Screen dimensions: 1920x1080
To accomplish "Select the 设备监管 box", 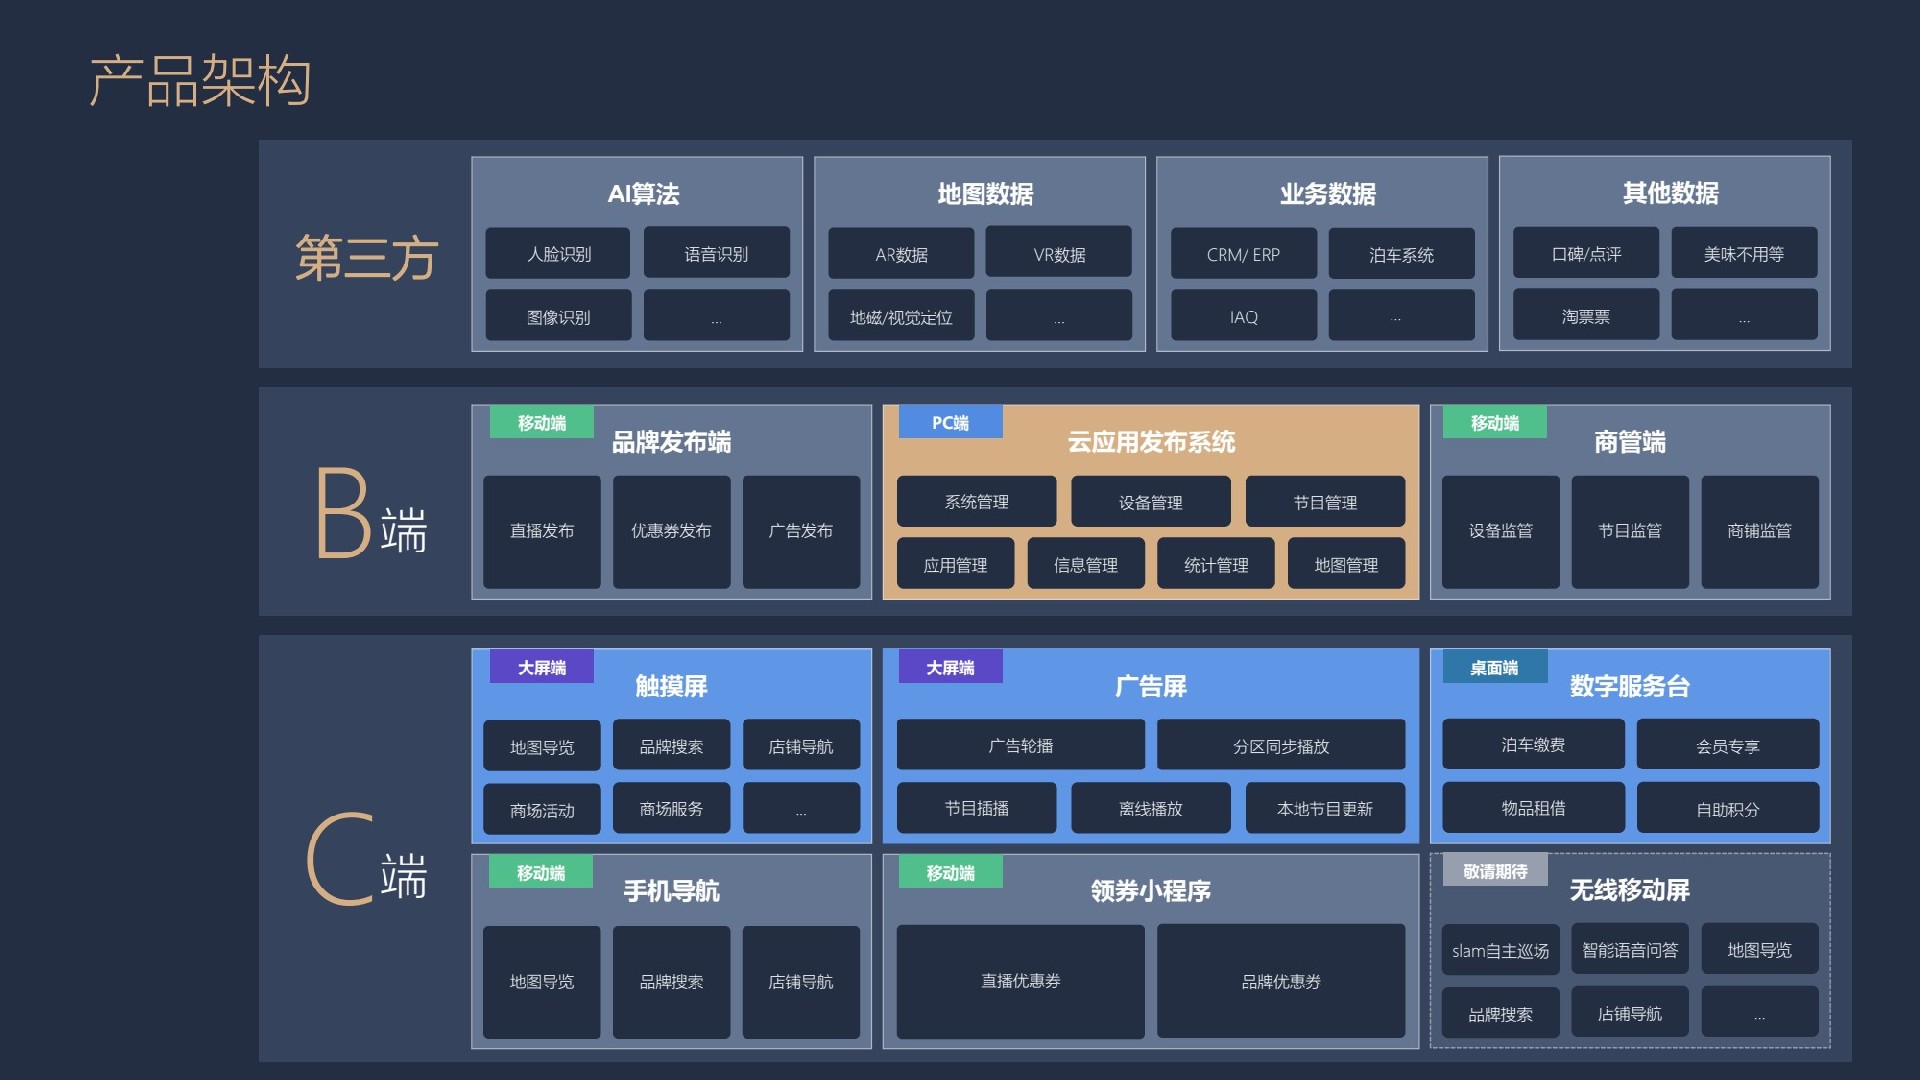I will tap(1500, 531).
